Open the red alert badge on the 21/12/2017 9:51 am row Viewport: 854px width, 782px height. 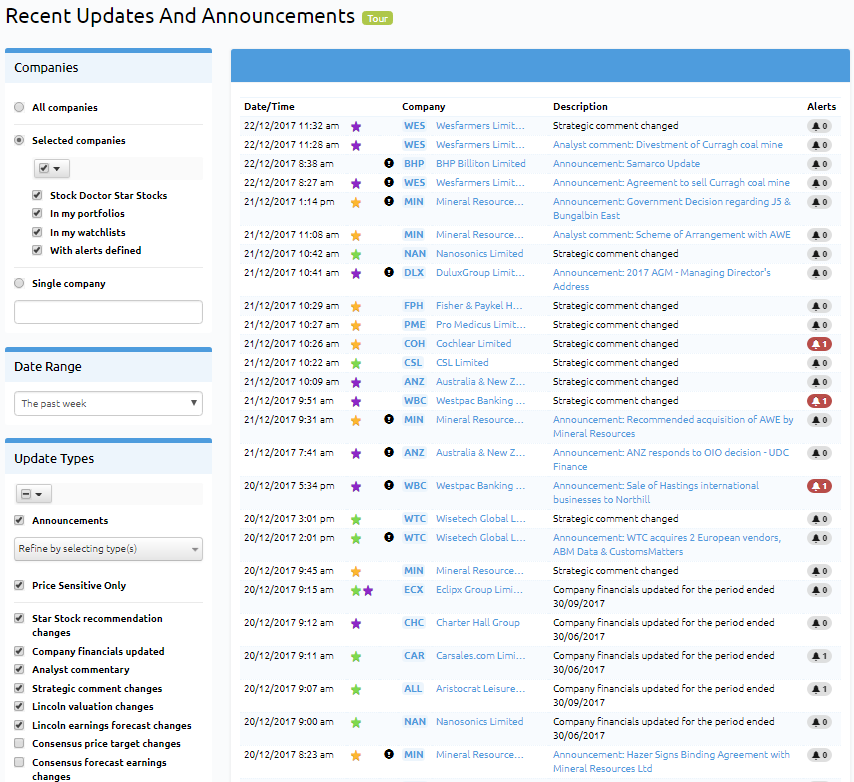[819, 401]
